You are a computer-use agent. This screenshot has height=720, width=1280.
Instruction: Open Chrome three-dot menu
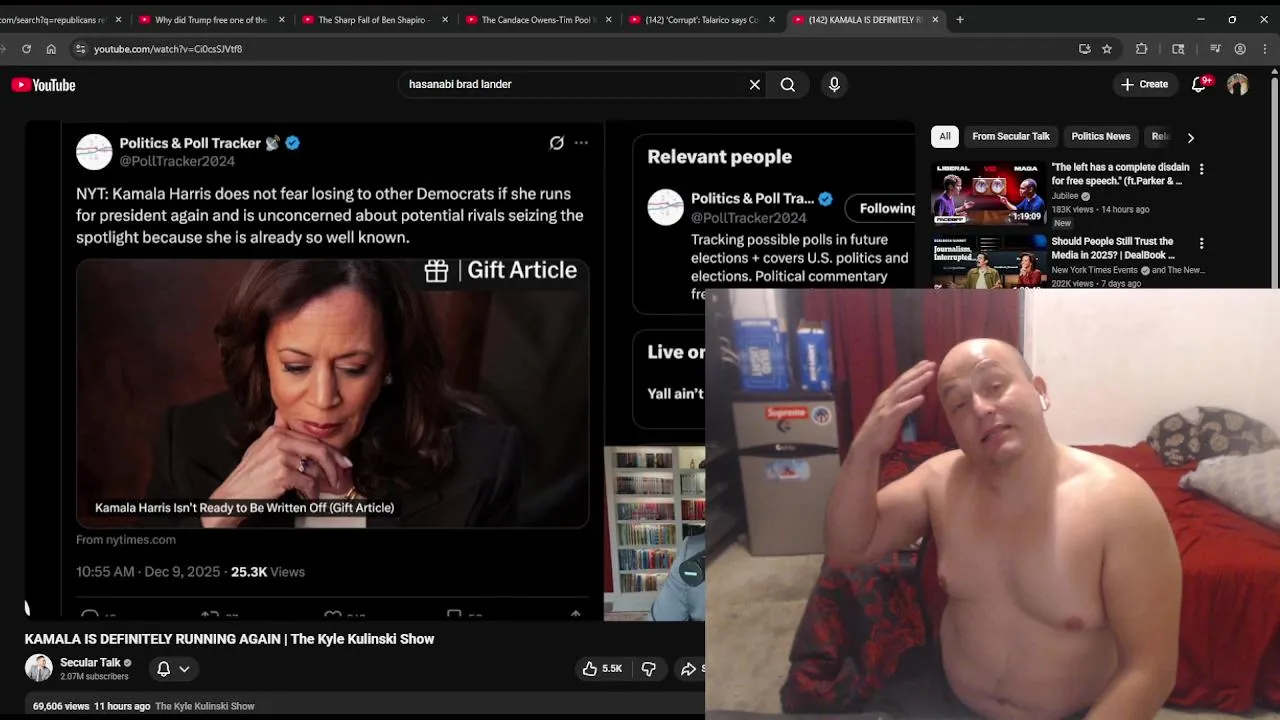coord(1264,49)
